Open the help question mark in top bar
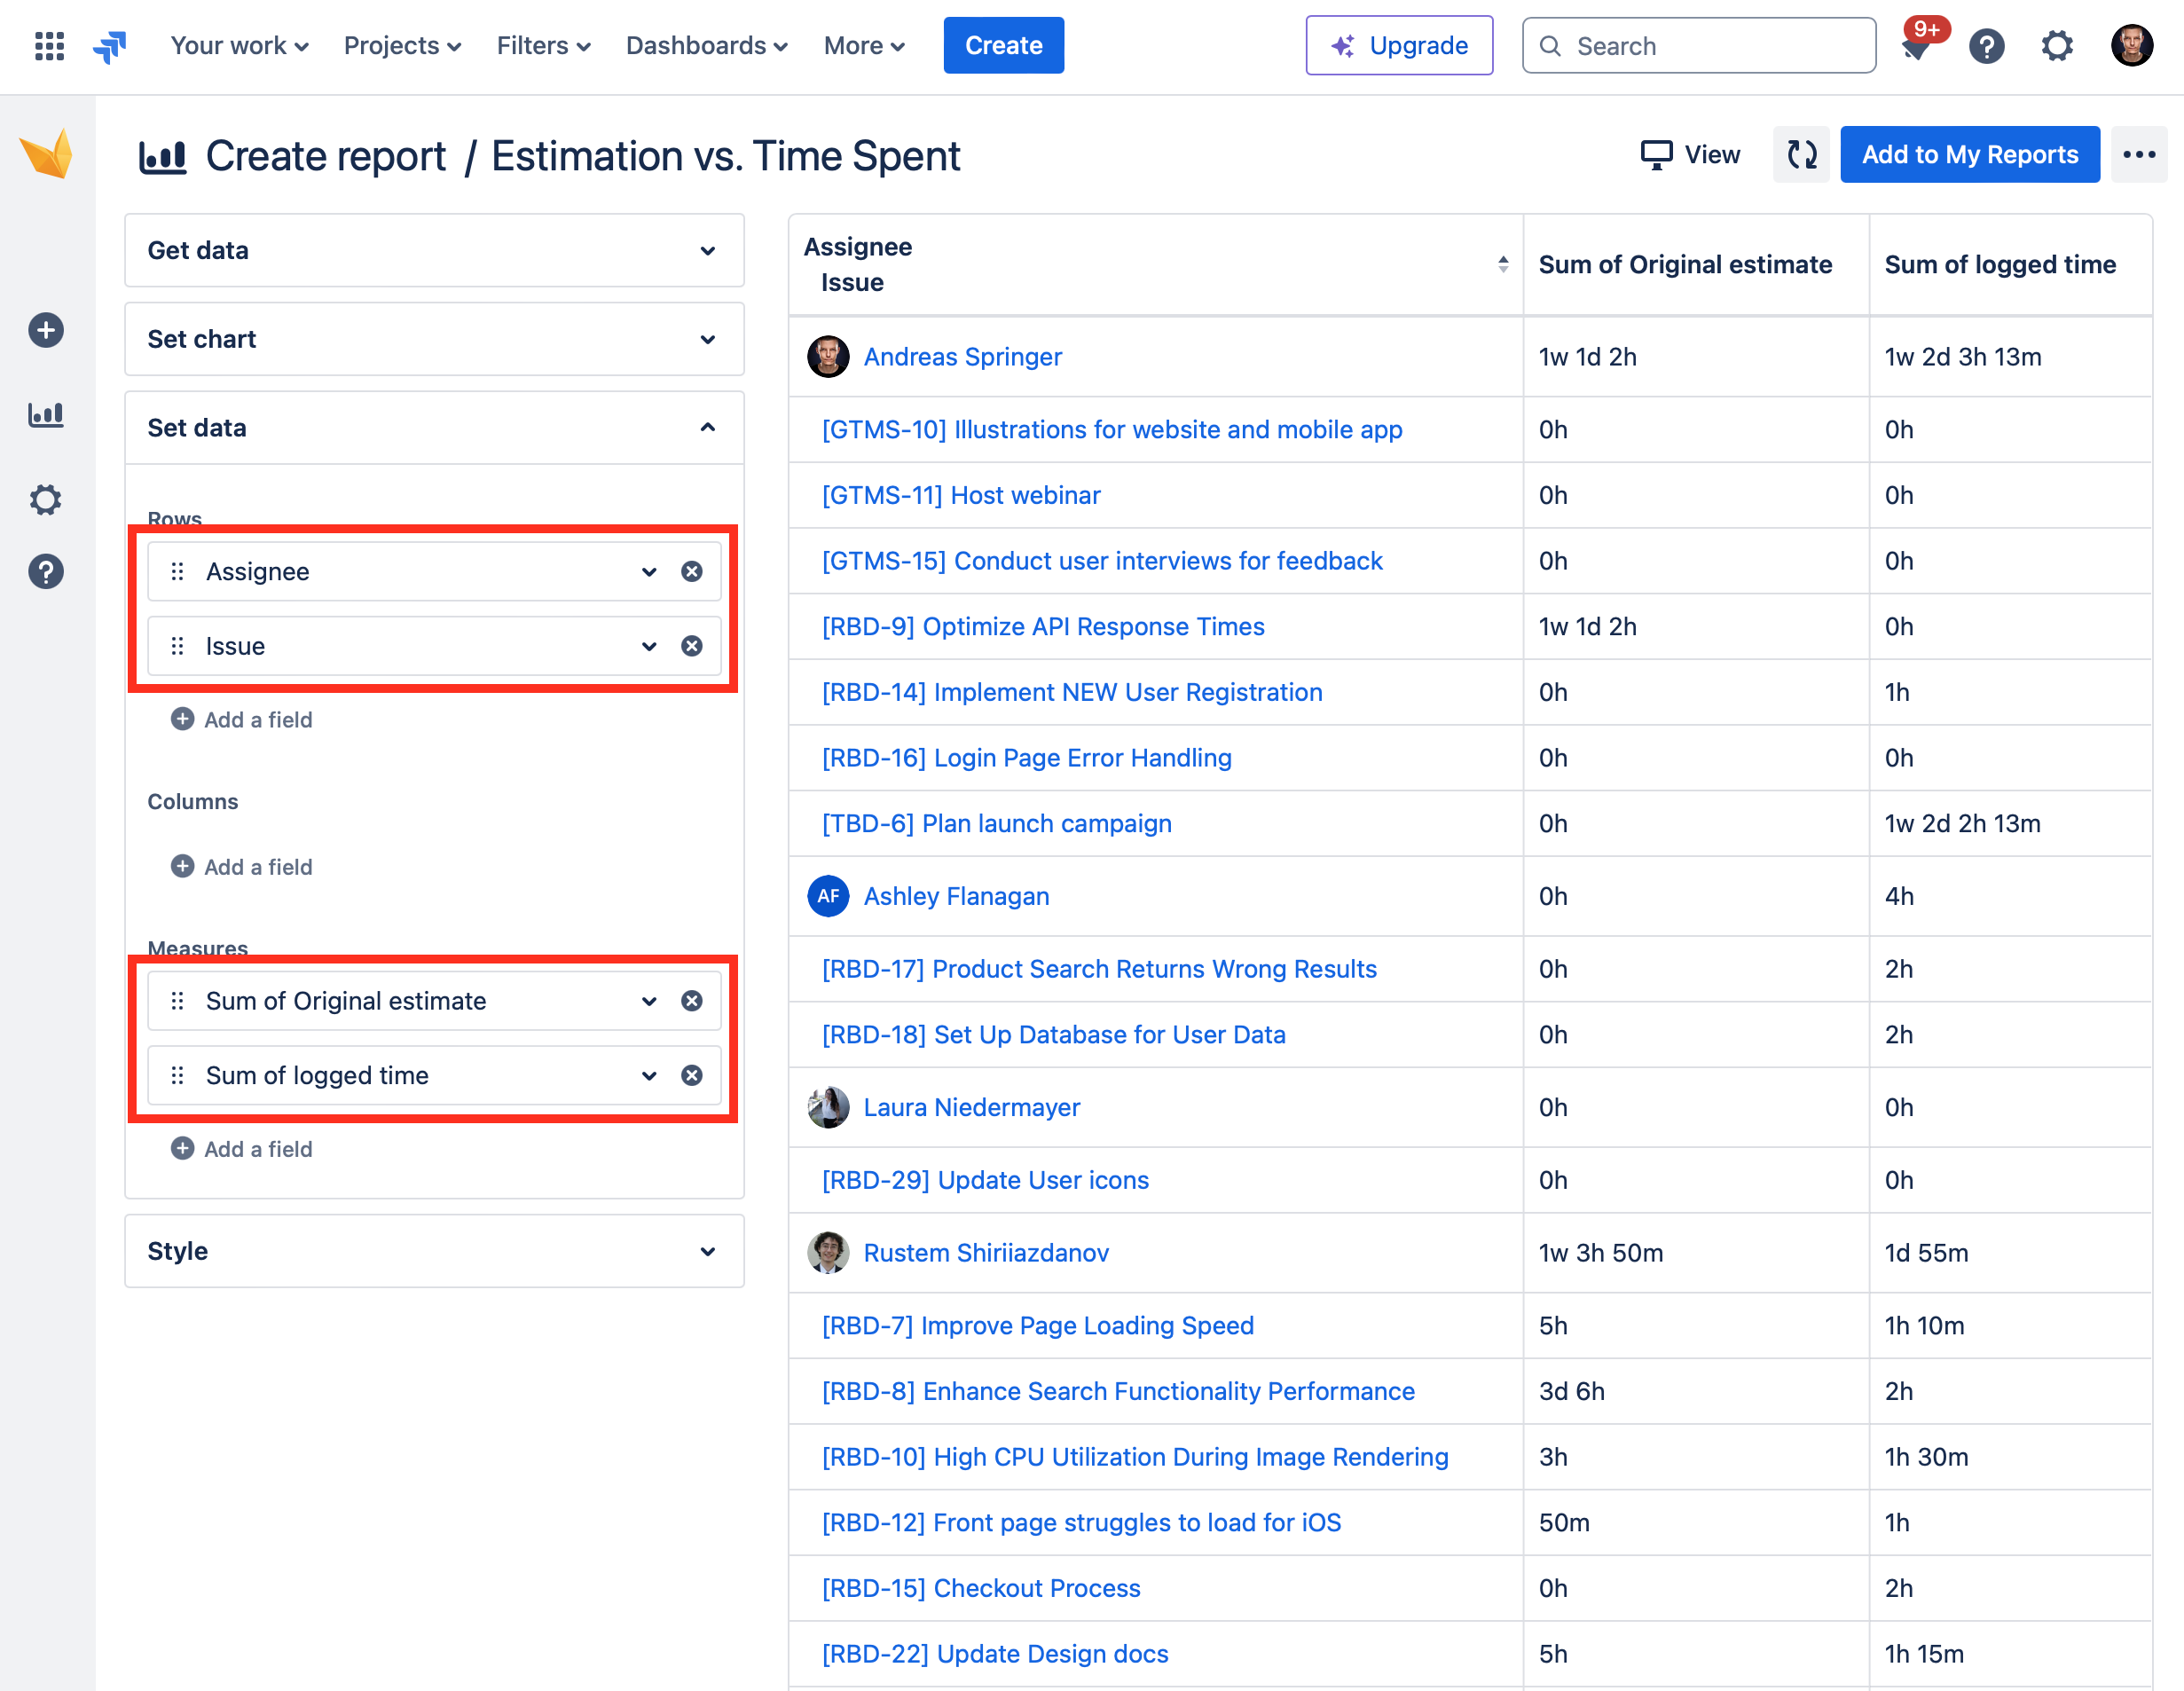Screen dimensions: 2184x1691 click(x=1986, y=45)
